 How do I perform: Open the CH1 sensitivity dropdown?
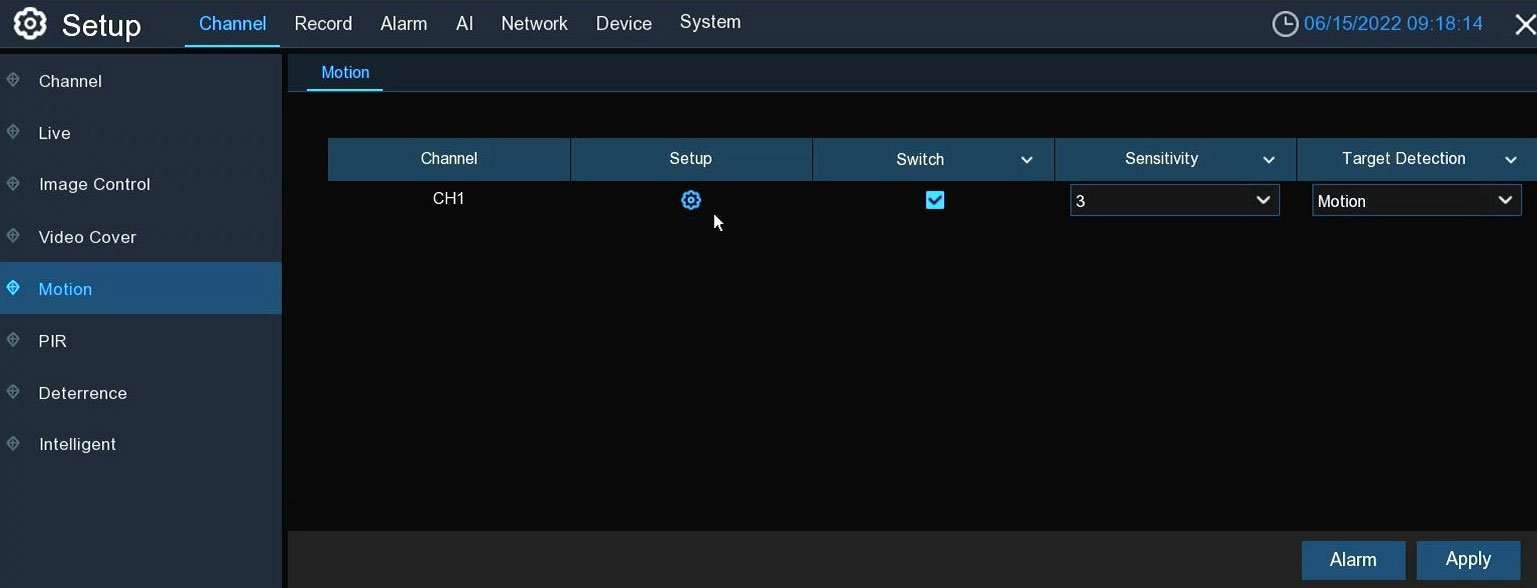pos(1174,201)
